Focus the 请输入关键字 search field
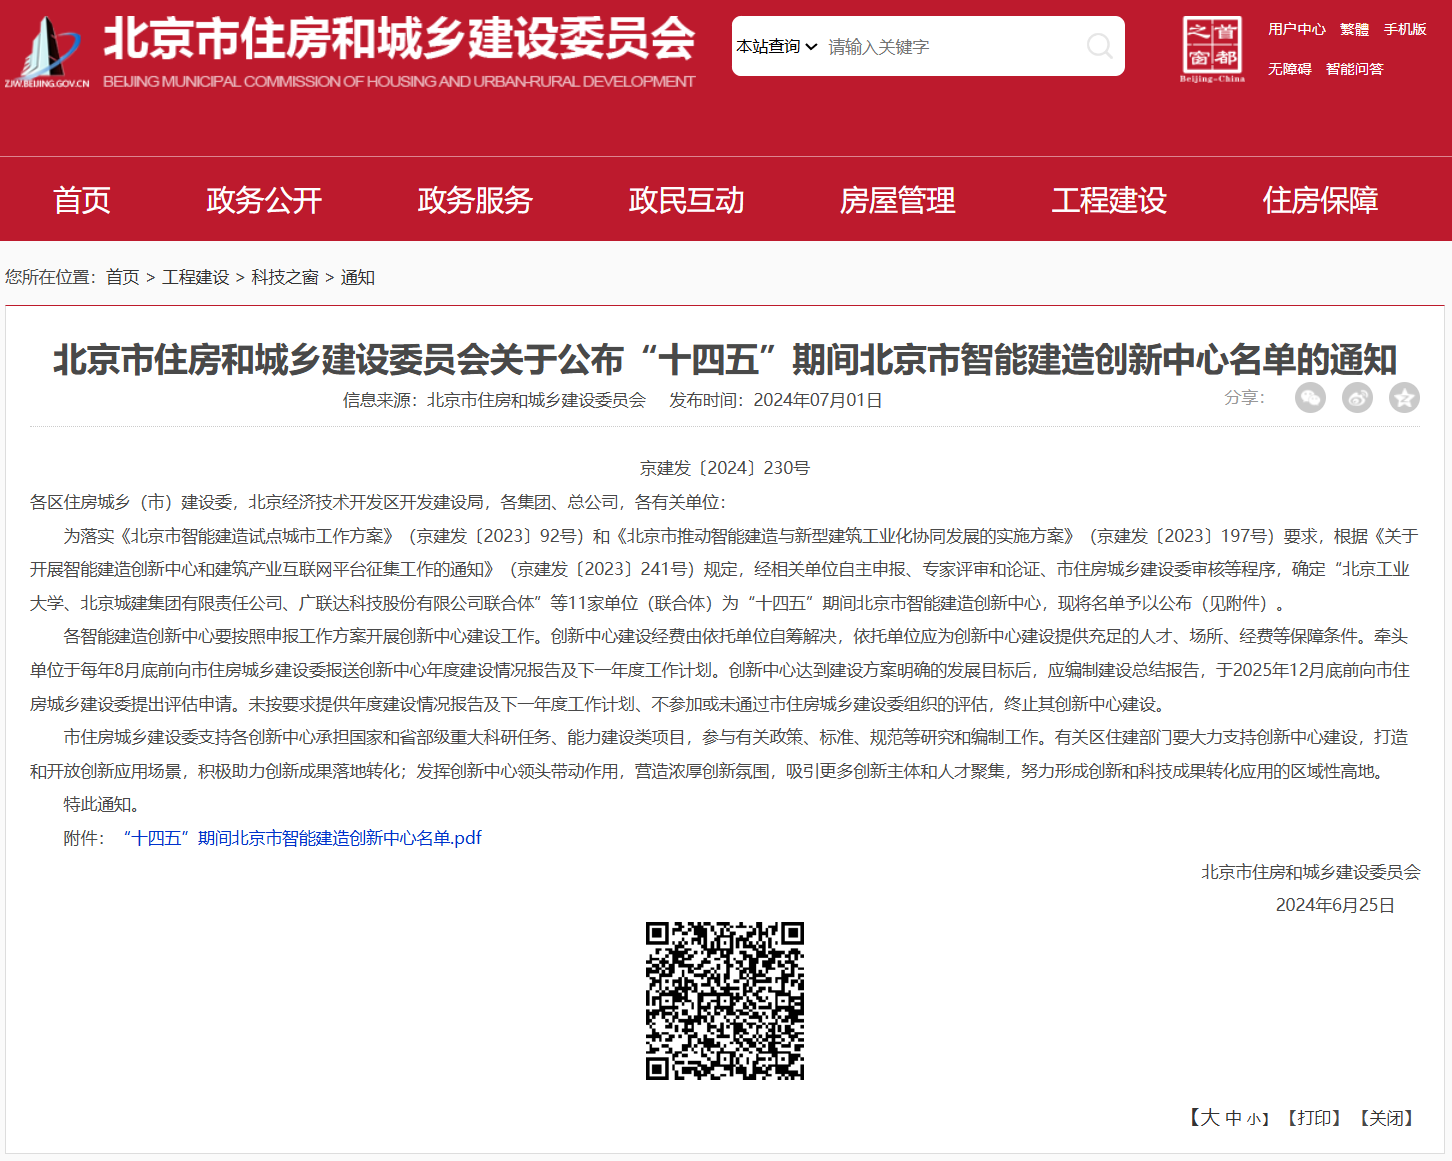1452x1161 pixels. point(950,47)
